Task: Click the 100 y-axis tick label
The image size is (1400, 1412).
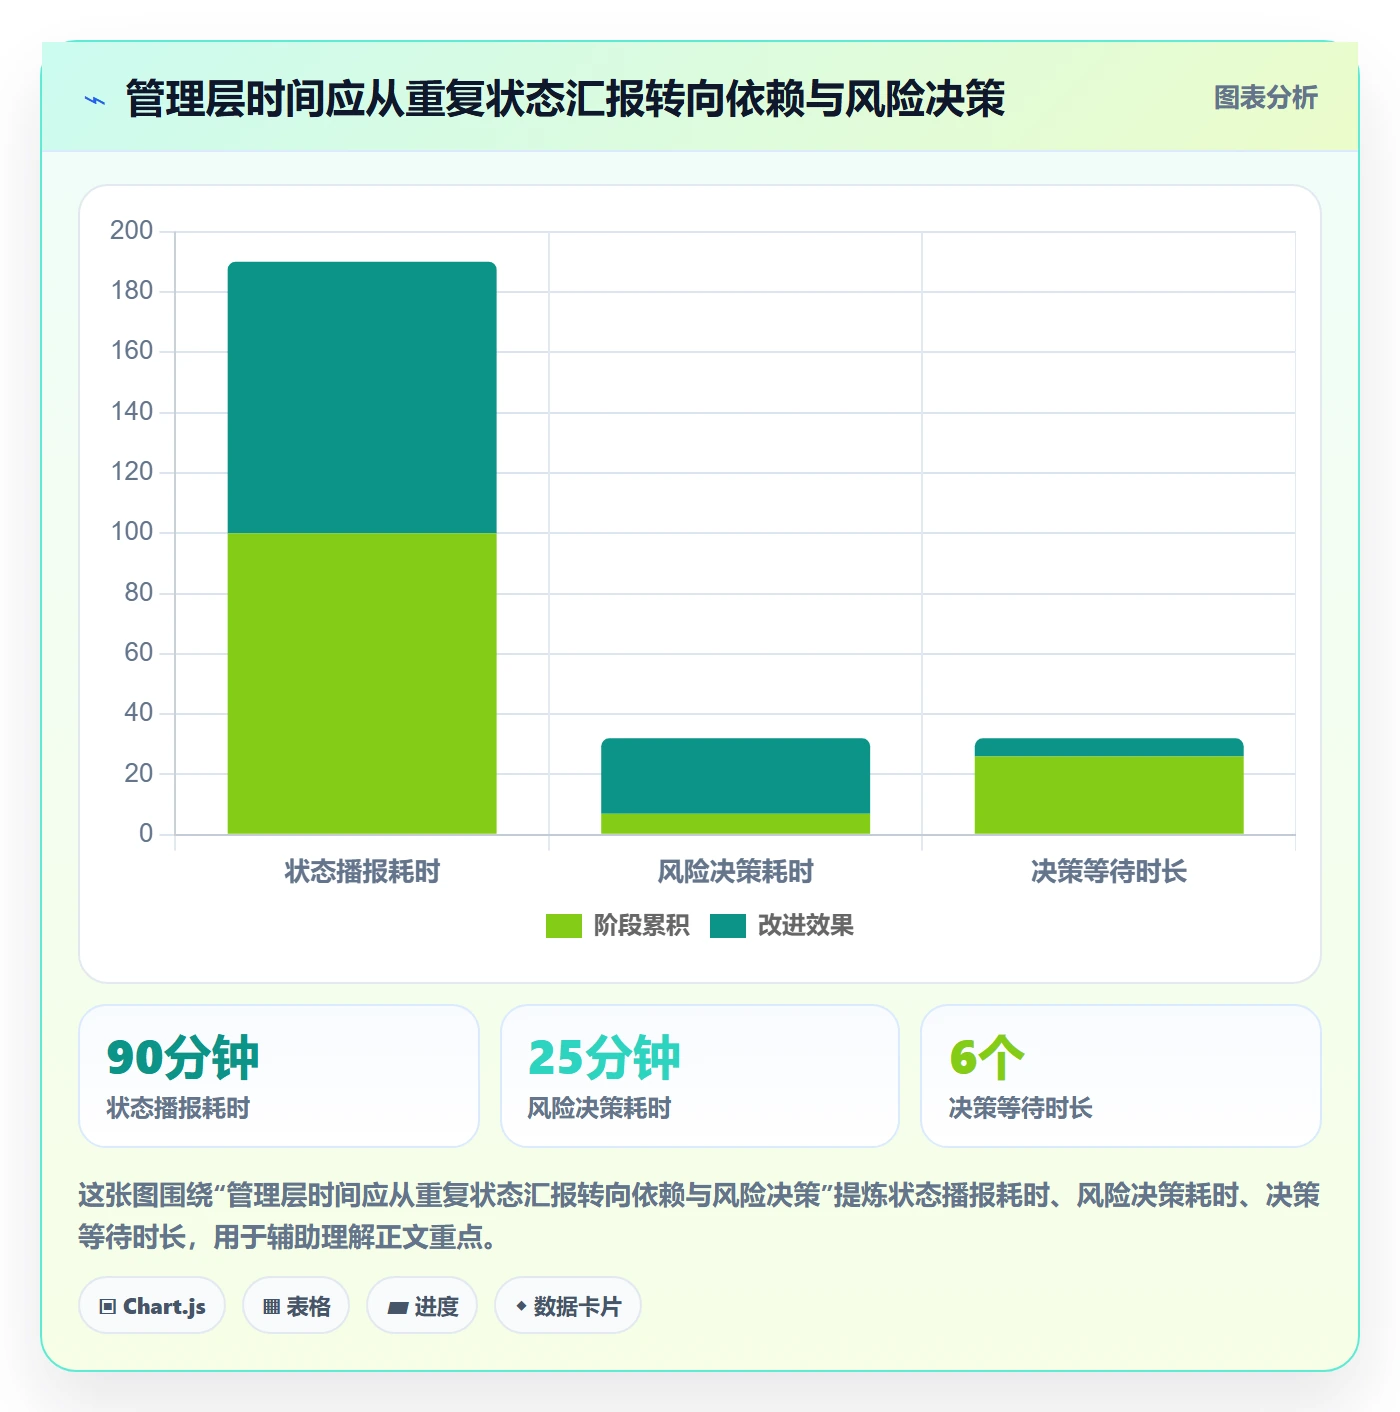Action: tap(131, 532)
